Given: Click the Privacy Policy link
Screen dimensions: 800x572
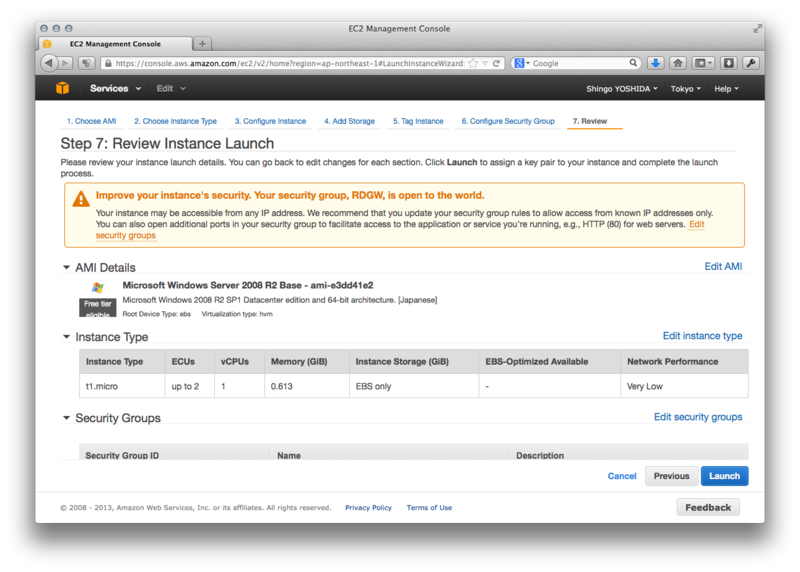Looking at the screenshot, I should click(x=368, y=508).
